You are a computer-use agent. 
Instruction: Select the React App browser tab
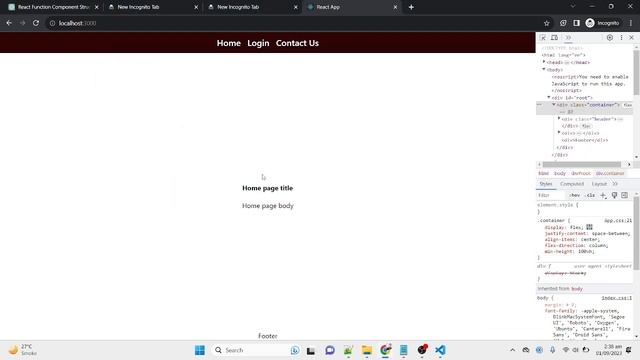tap(351, 7)
